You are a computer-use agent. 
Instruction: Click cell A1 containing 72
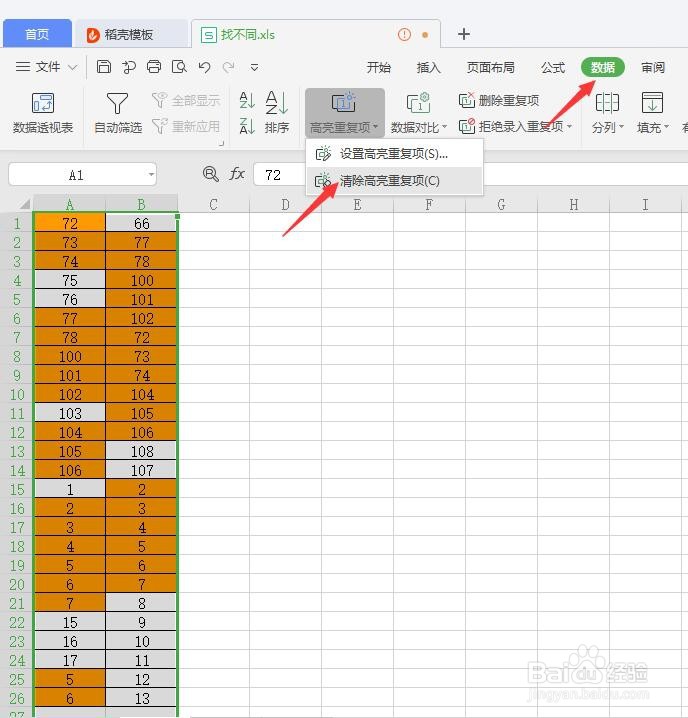pos(70,223)
